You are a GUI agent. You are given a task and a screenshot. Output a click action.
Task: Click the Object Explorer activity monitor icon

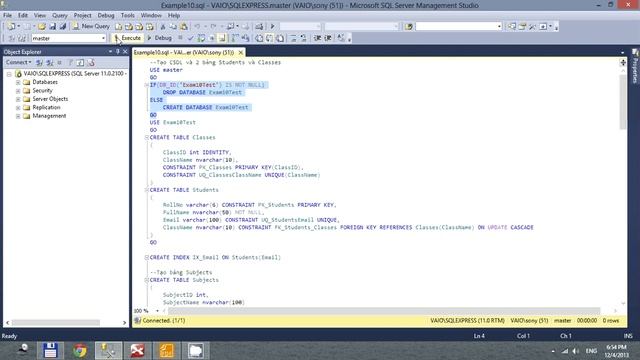91,62
